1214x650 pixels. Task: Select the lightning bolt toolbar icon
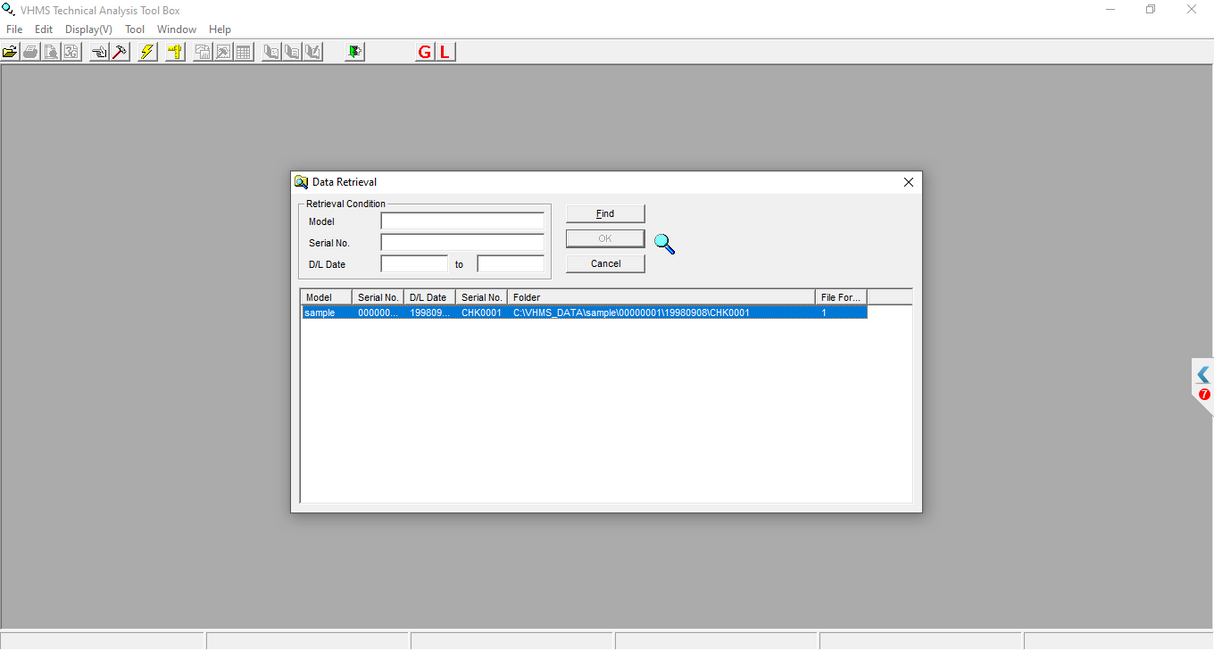pos(146,51)
